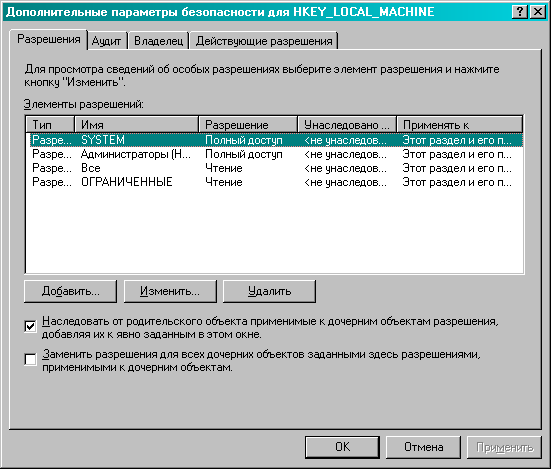Click the Применять к column header

[x=460, y=125]
